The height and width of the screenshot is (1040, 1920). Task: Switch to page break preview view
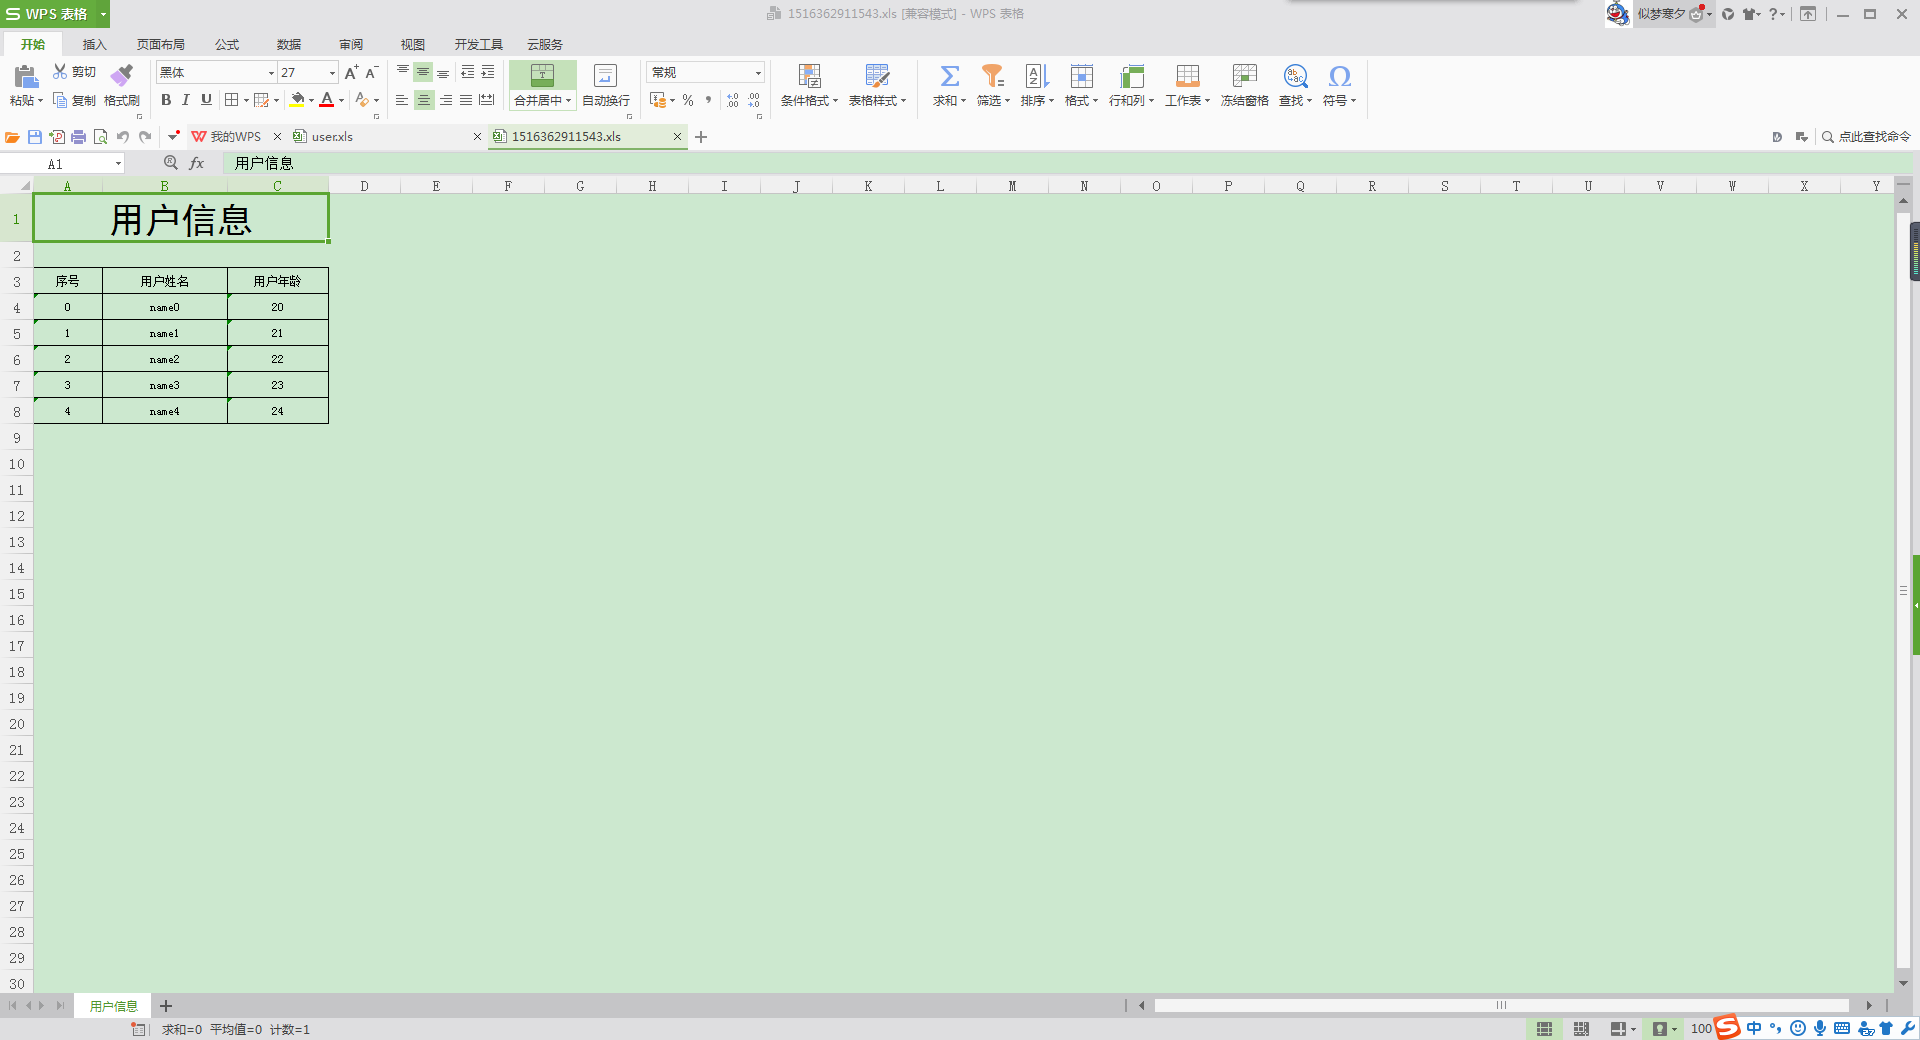point(1581,1029)
